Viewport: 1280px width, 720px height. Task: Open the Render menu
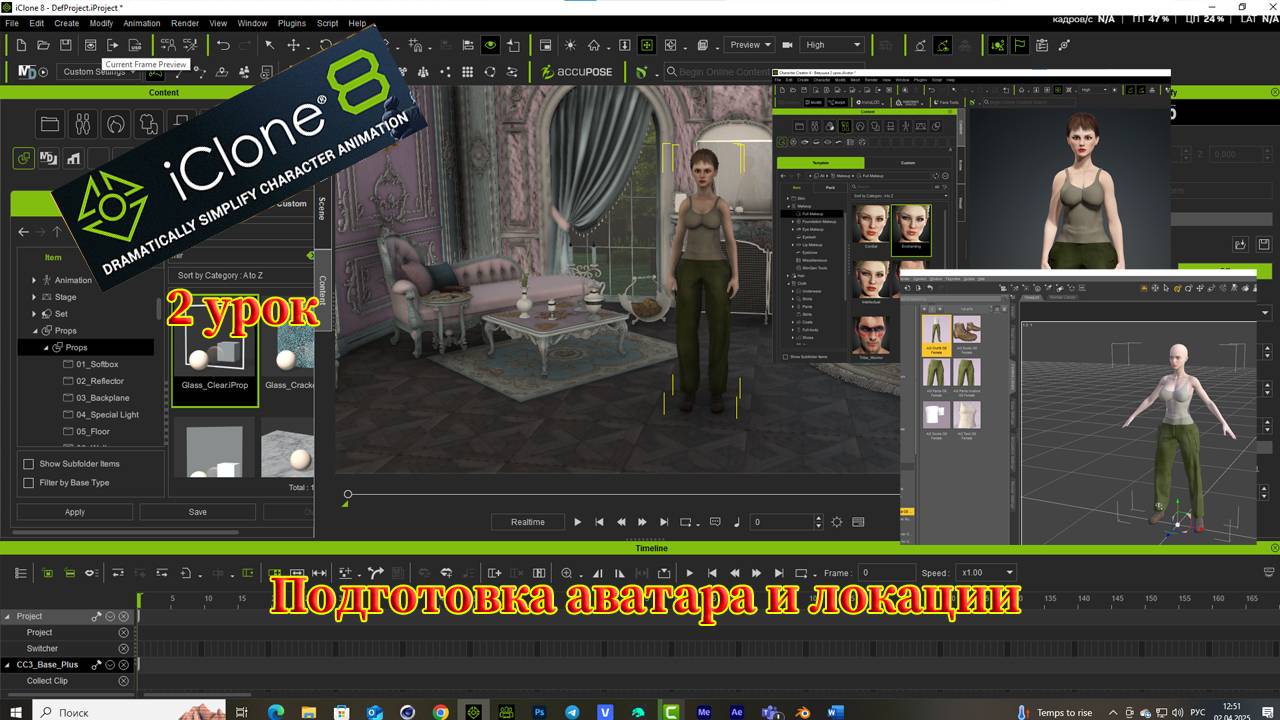185,23
